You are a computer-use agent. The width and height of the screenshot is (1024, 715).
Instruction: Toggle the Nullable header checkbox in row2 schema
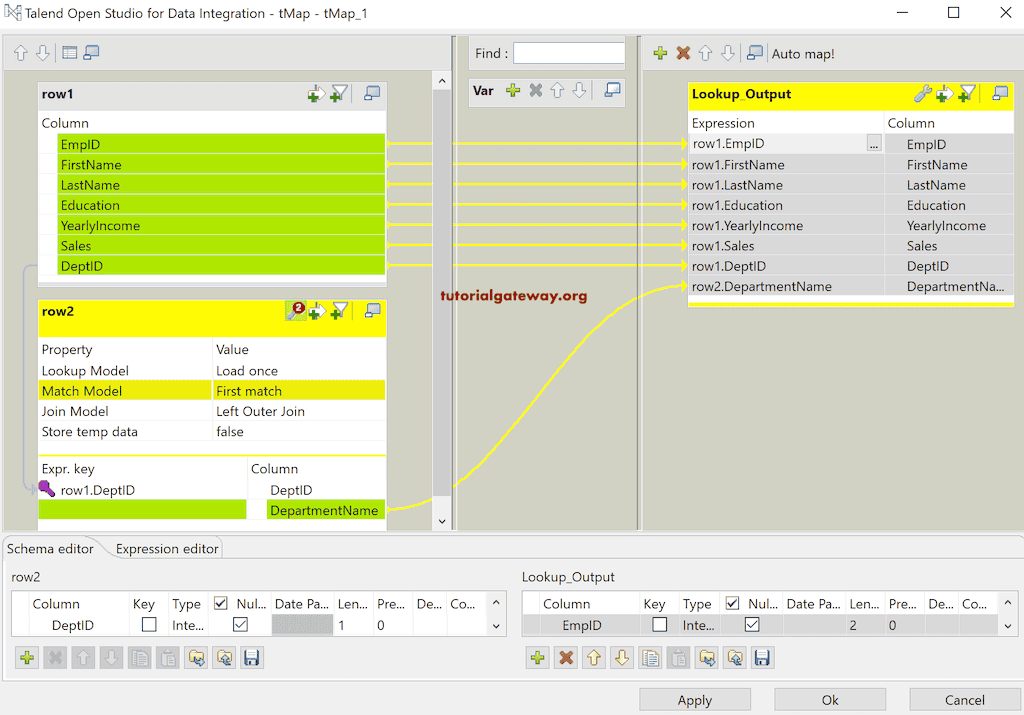221,602
